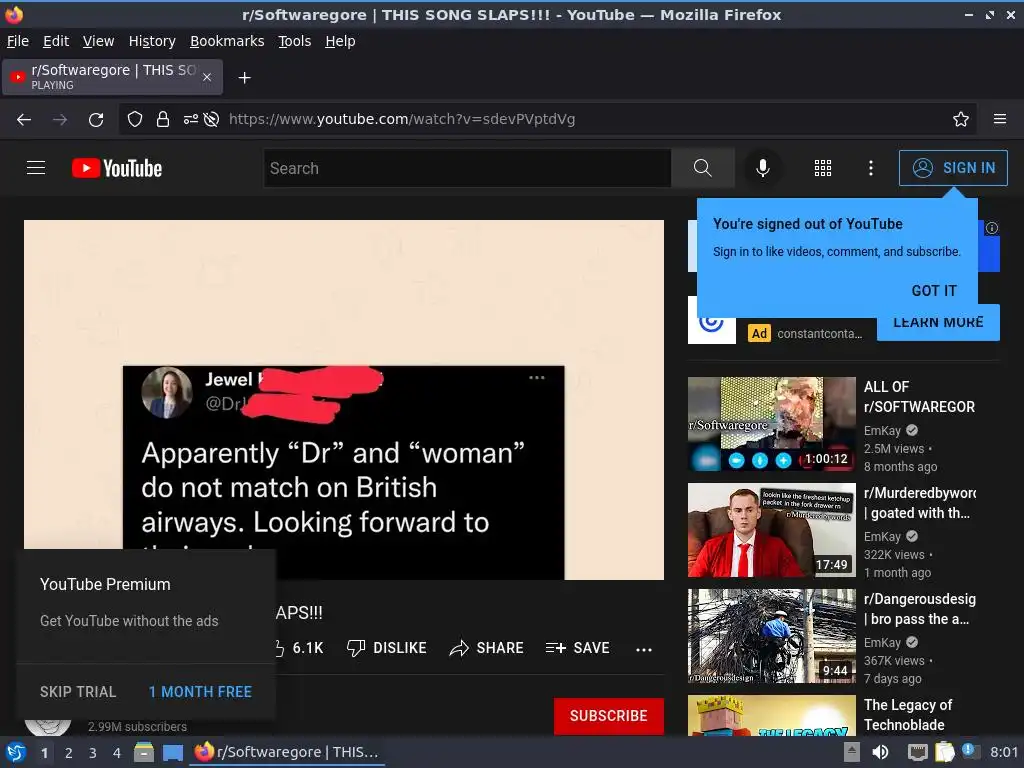1024x768 pixels.
Task: Open the taskbar start menu icon
Action: [15, 752]
